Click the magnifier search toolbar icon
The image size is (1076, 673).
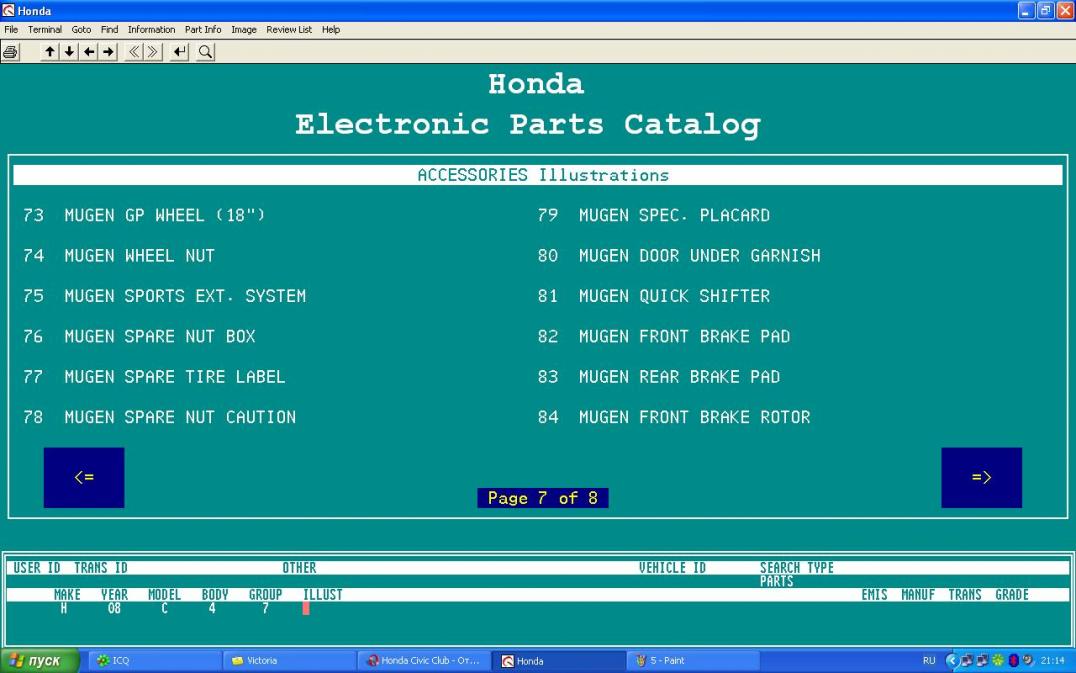pyautogui.click(x=205, y=52)
